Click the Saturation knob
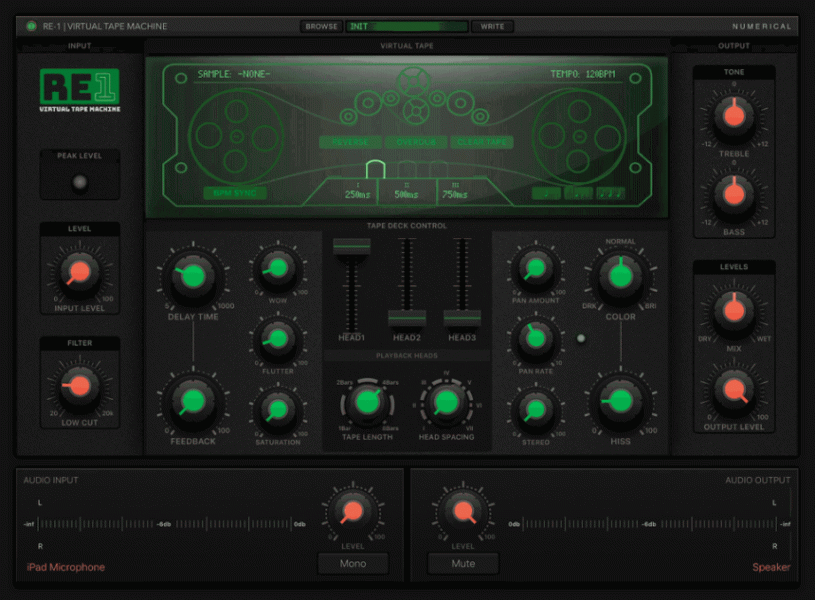This screenshot has width=815, height=600. click(277, 407)
